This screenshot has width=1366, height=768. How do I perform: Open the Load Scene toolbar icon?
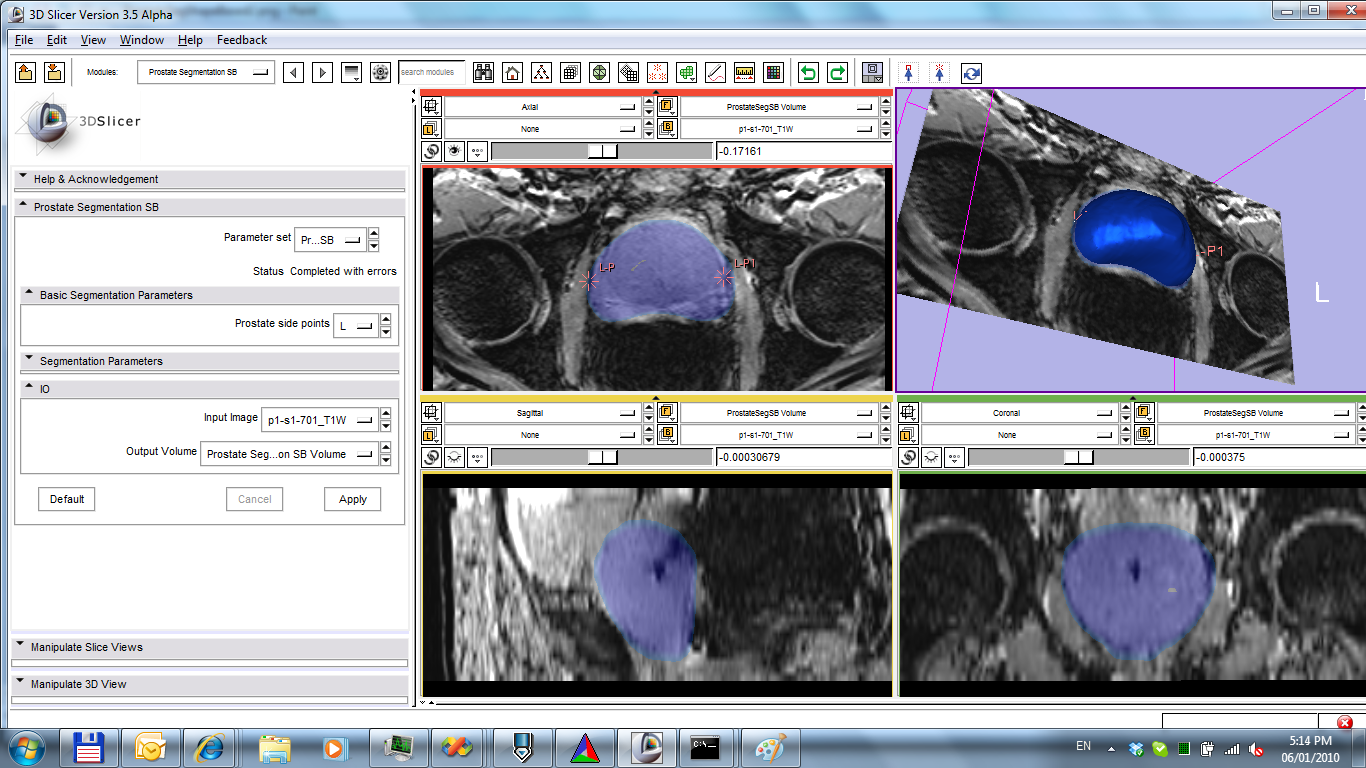click(26, 72)
